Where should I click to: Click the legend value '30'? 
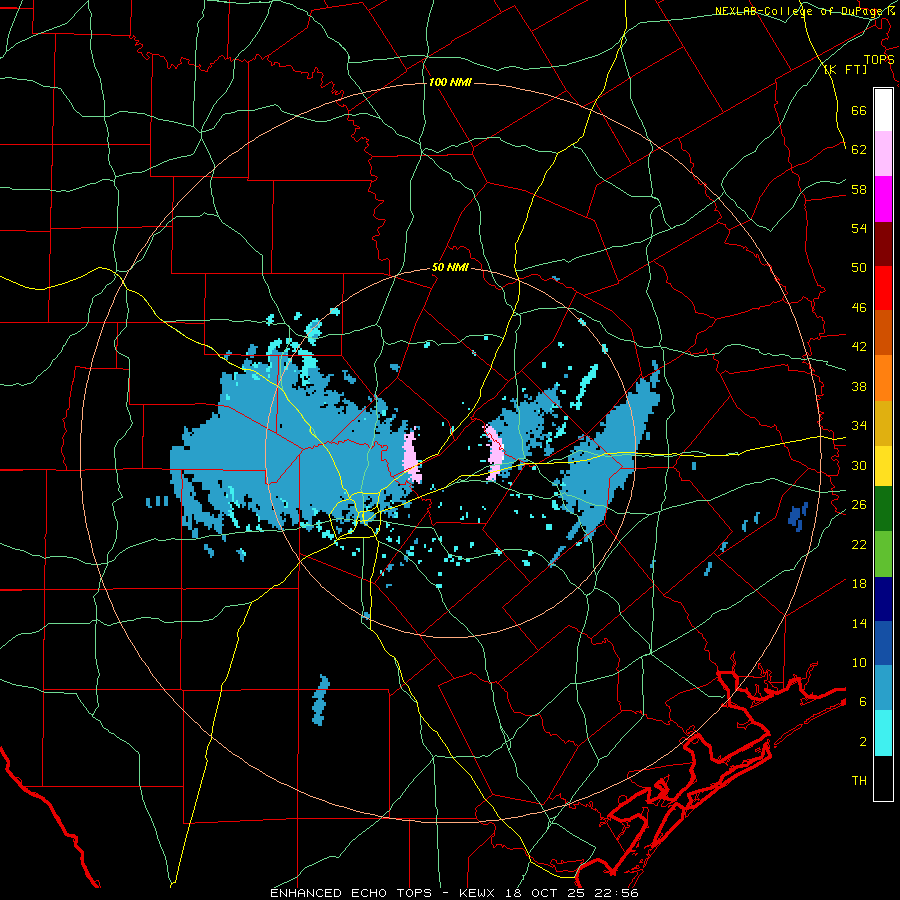pyautogui.click(x=859, y=465)
